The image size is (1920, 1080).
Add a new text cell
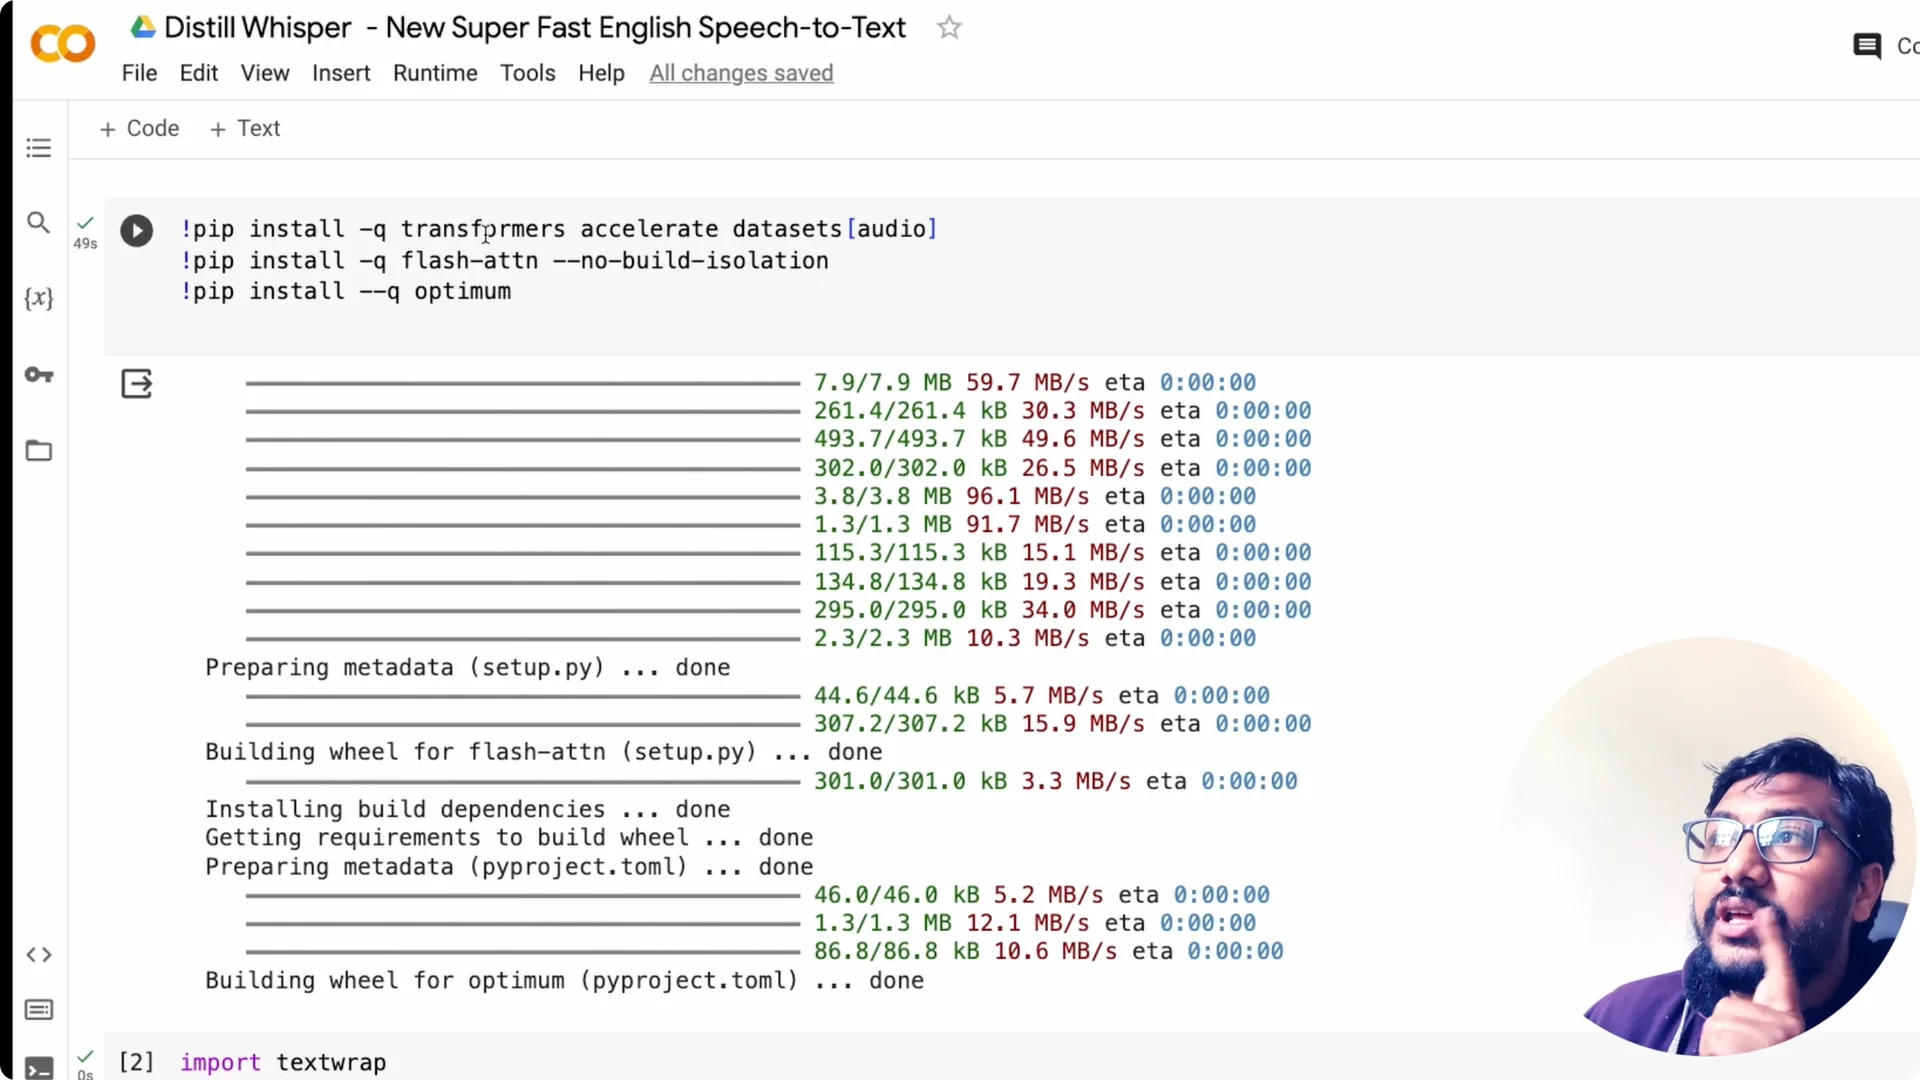coord(244,128)
